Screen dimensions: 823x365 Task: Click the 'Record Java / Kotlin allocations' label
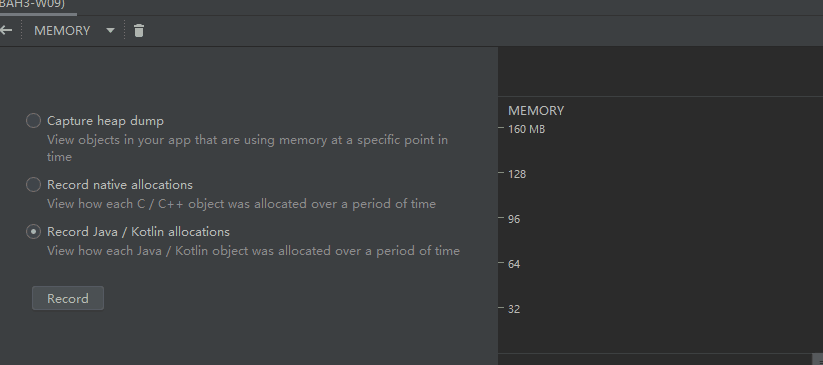tap(139, 232)
